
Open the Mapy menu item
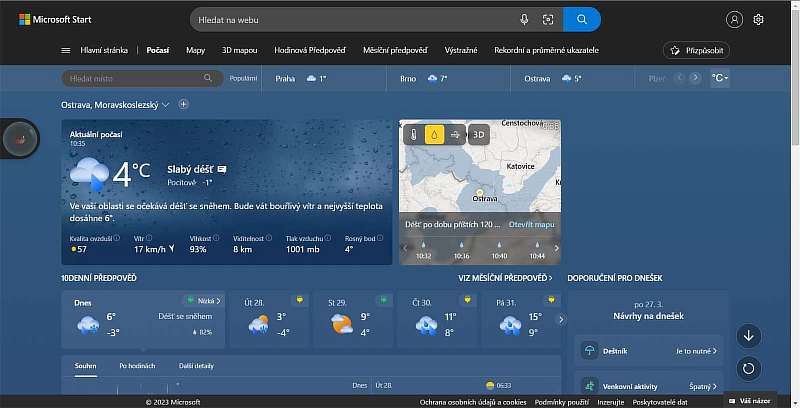pos(195,50)
